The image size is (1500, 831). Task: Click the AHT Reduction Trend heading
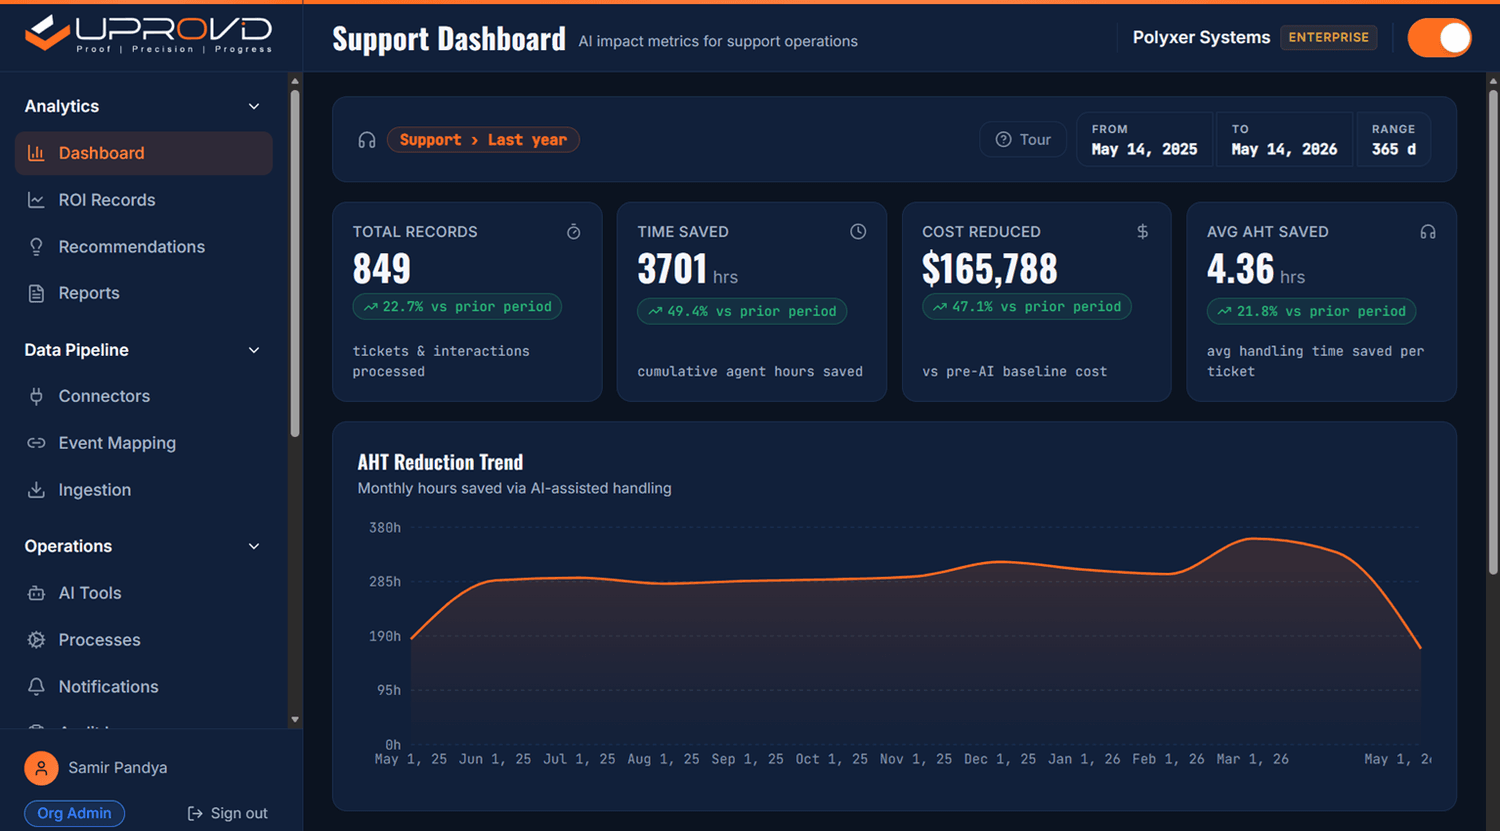coord(440,462)
